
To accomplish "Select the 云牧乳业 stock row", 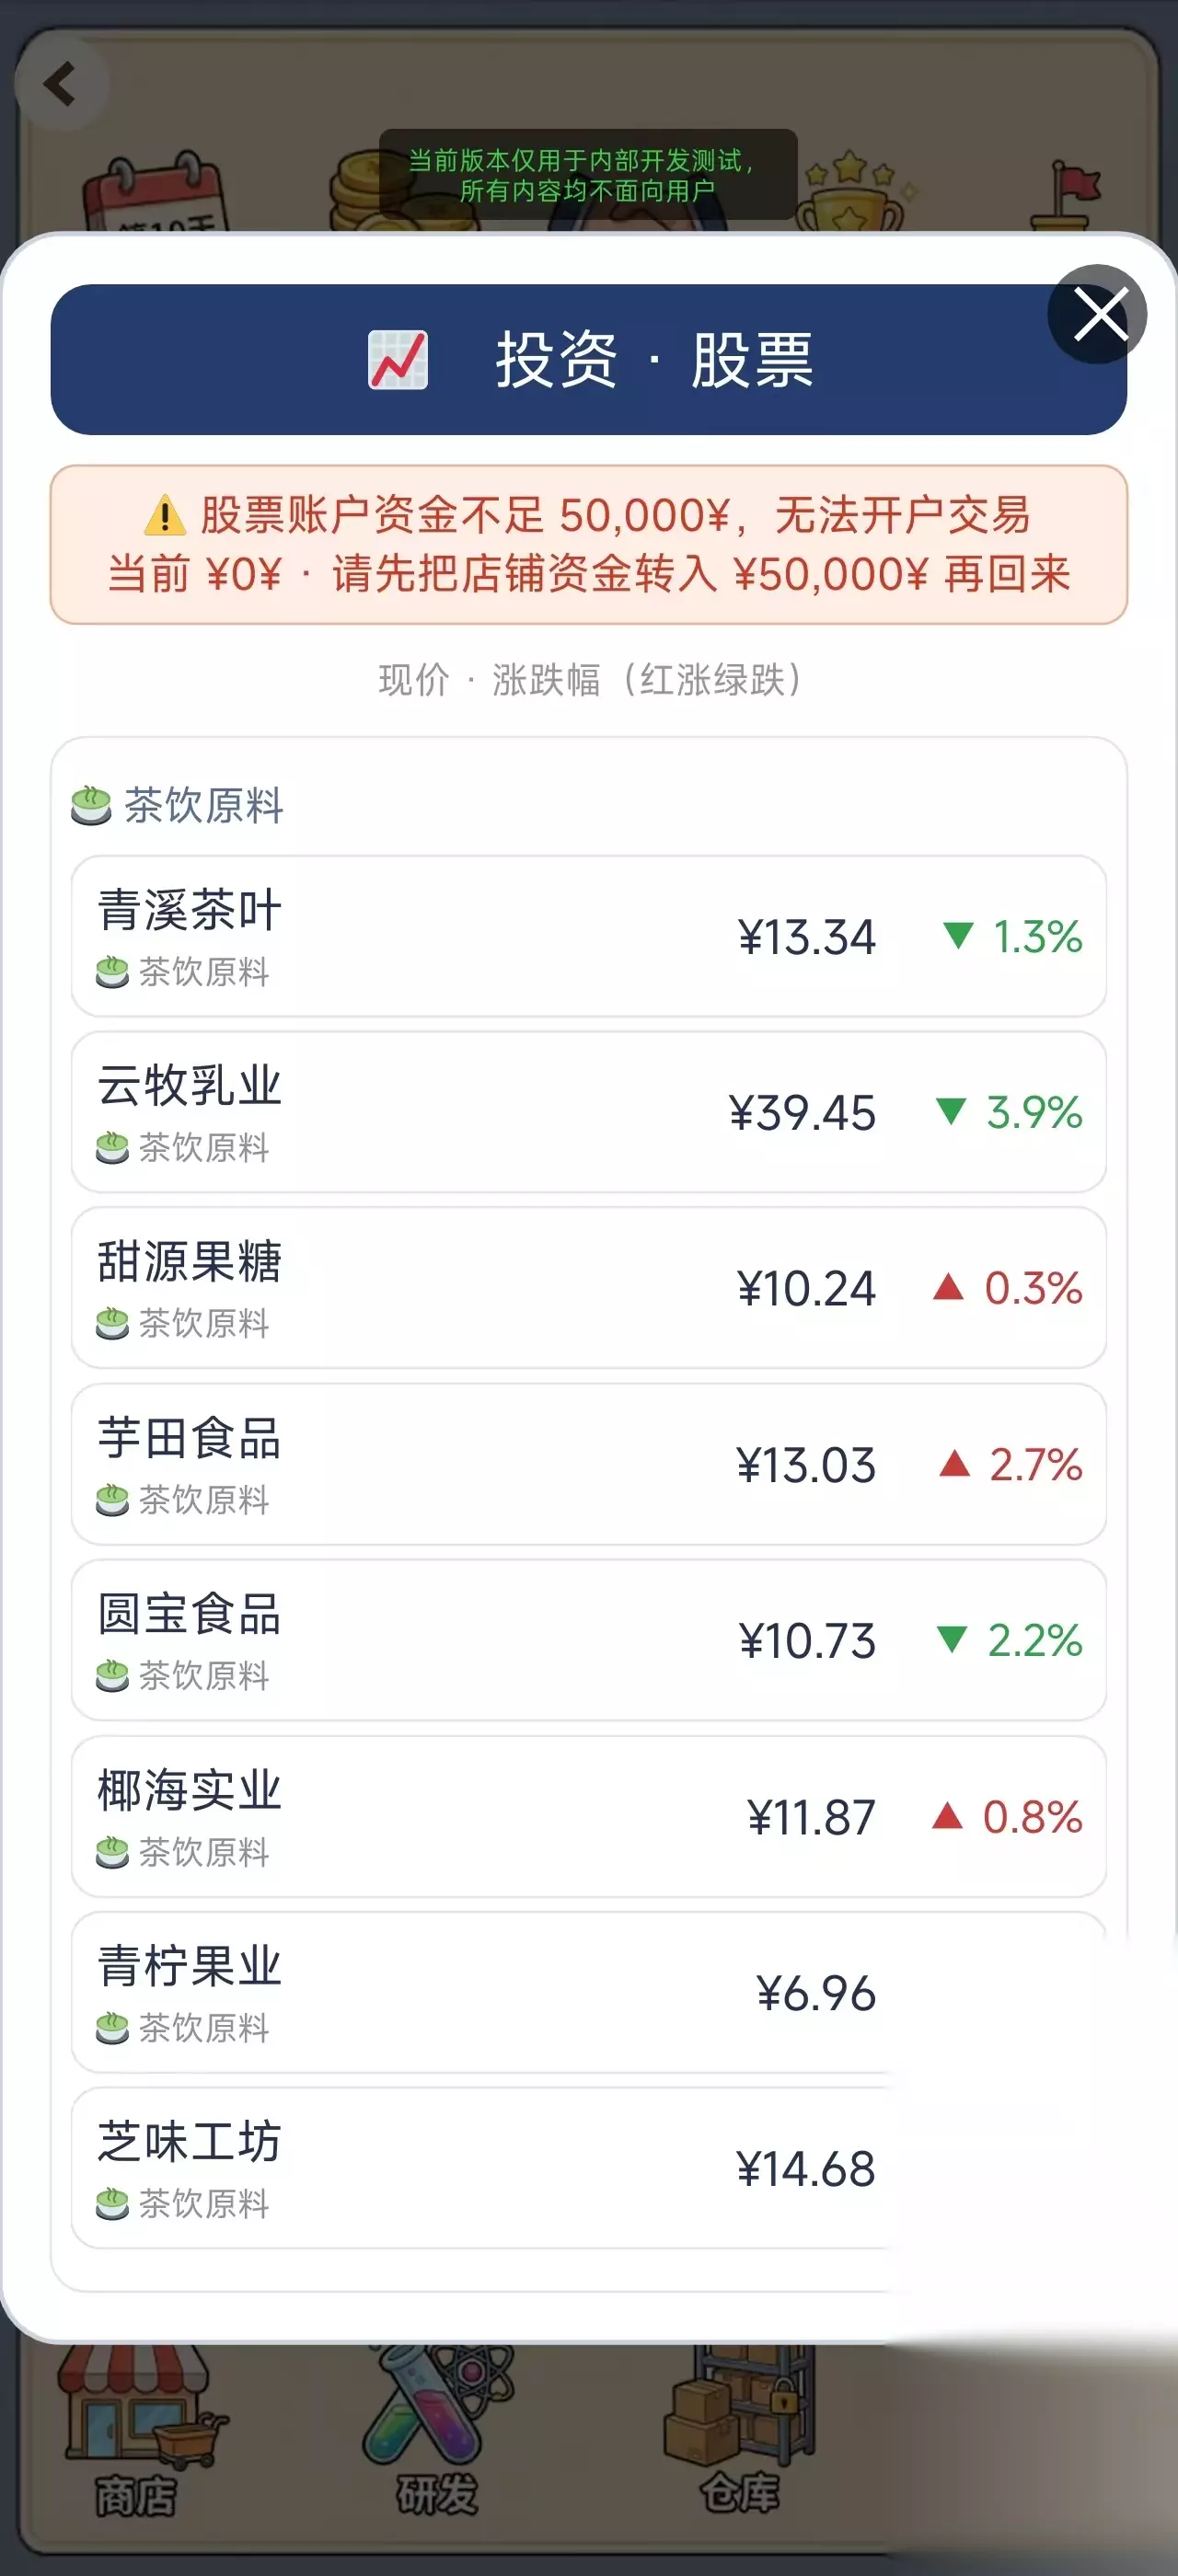I will pos(589,1112).
